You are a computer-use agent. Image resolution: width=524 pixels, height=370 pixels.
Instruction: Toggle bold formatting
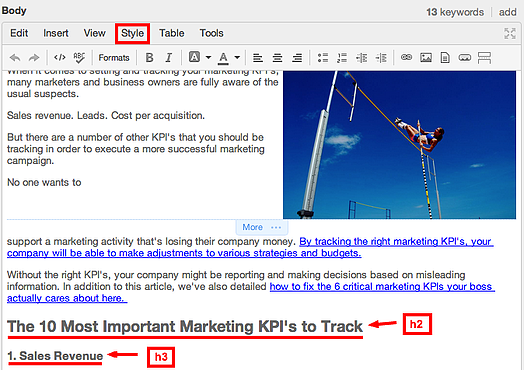[149, 58]
